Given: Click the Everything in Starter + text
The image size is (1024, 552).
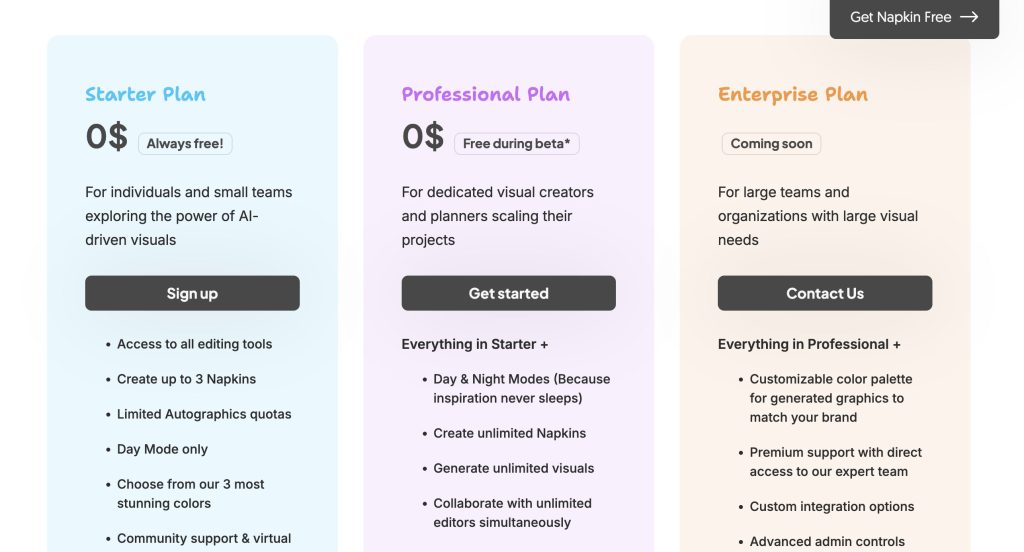Looking at the screenshot, I should (475, 344).
